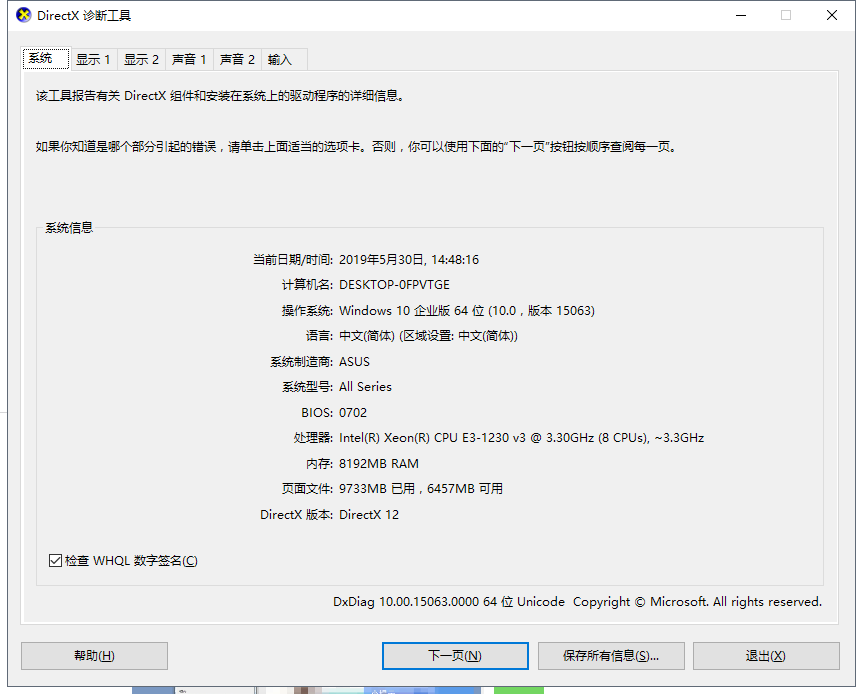Screen dimensions: 863x694
Task: Click the computer name DESKTOP-0FPVTGE
Action: click(394, 285)
